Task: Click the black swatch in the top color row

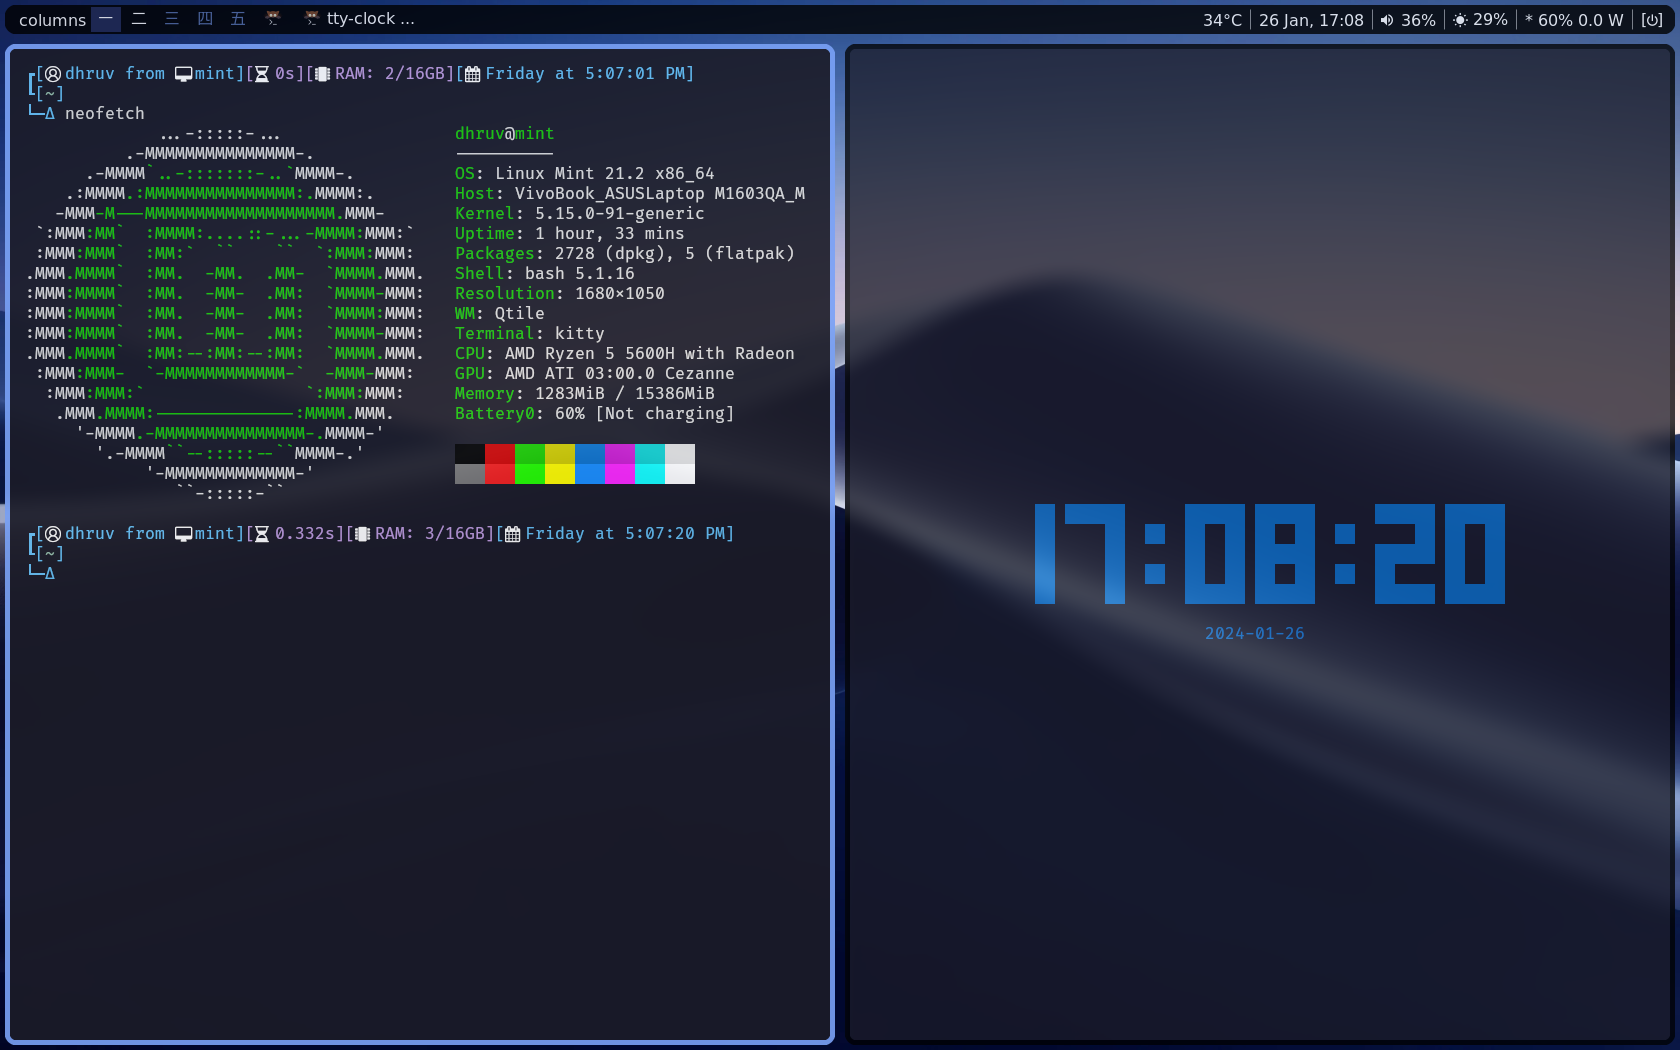Action: pos(470,454)
